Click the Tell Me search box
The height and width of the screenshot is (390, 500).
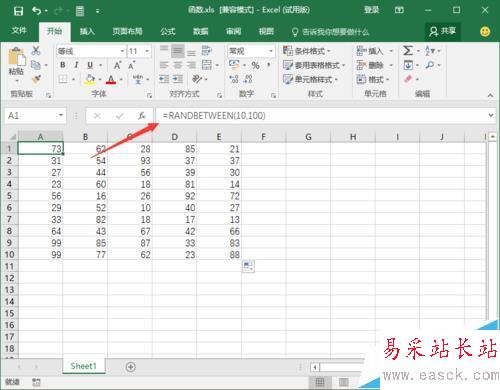(331, 32)
